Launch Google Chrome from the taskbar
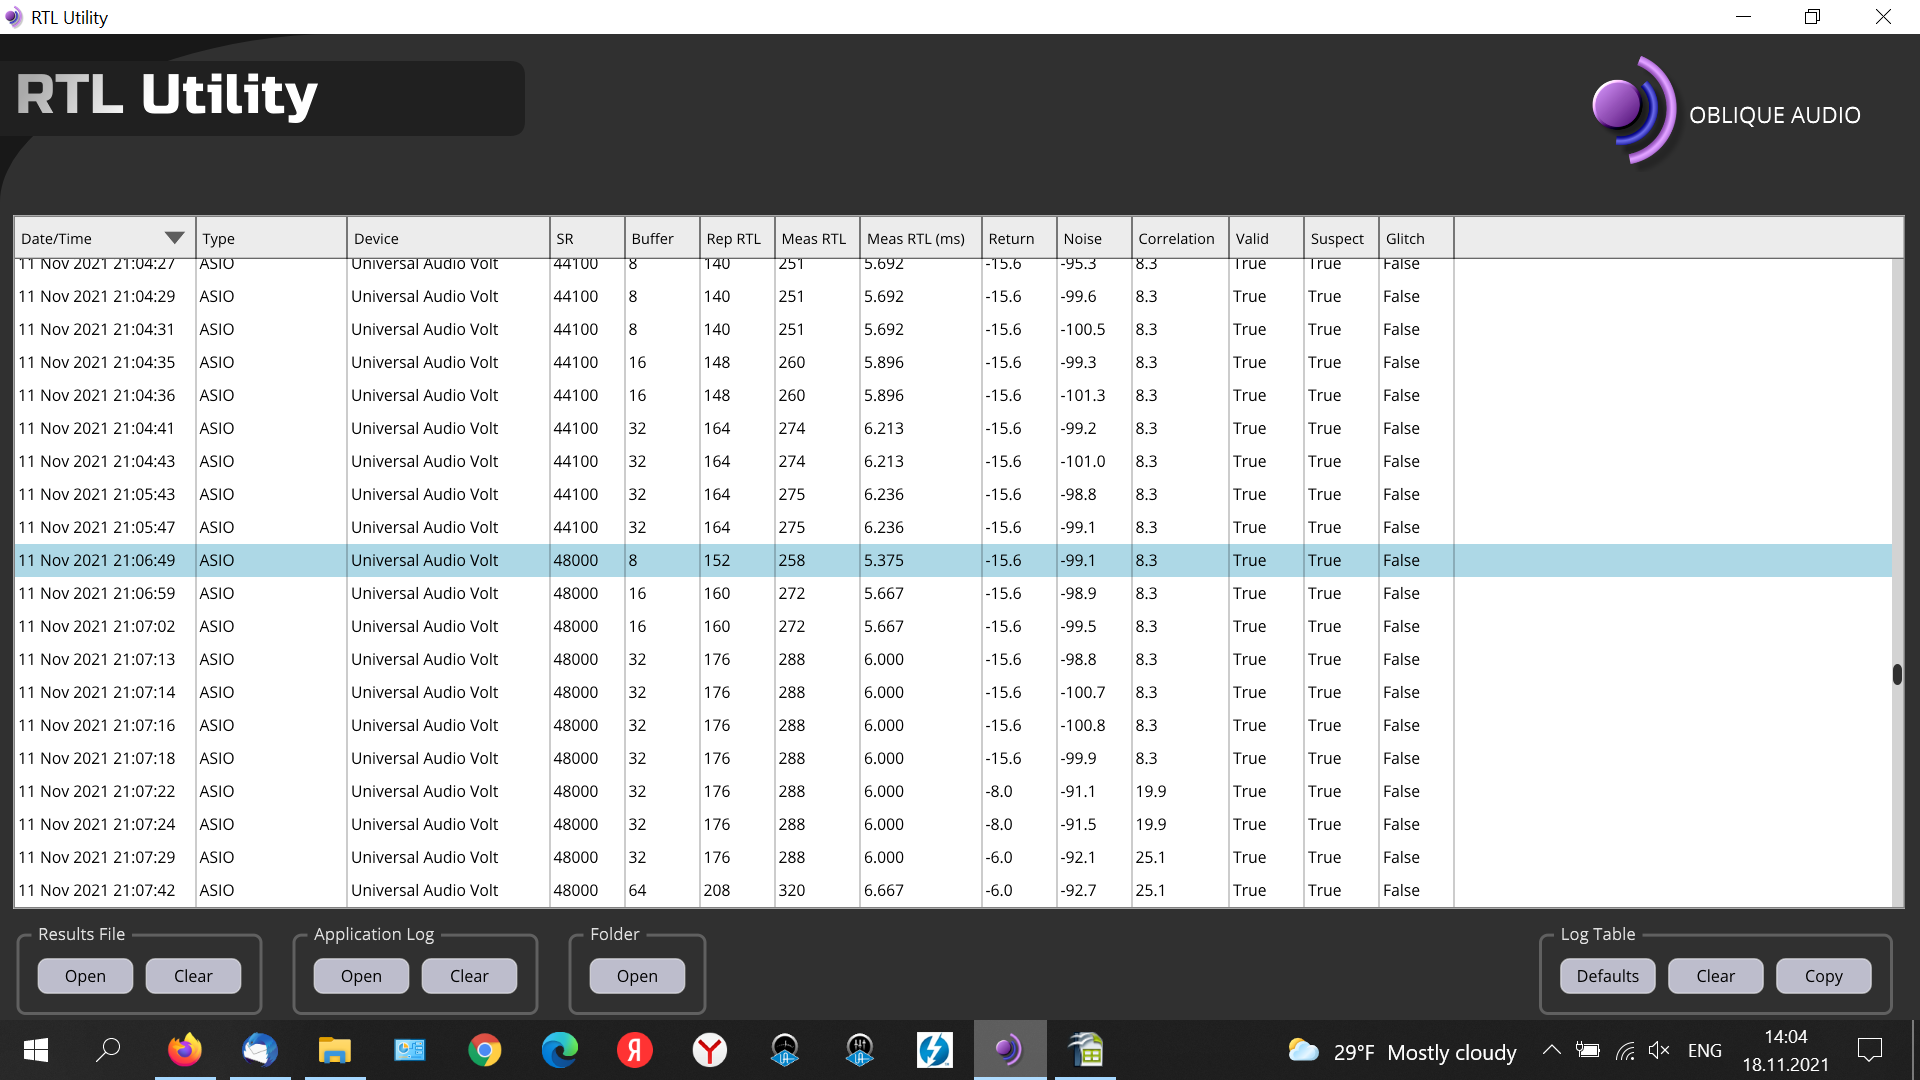Viewport: 1920px width, 1080px height. pos(484,1050)
